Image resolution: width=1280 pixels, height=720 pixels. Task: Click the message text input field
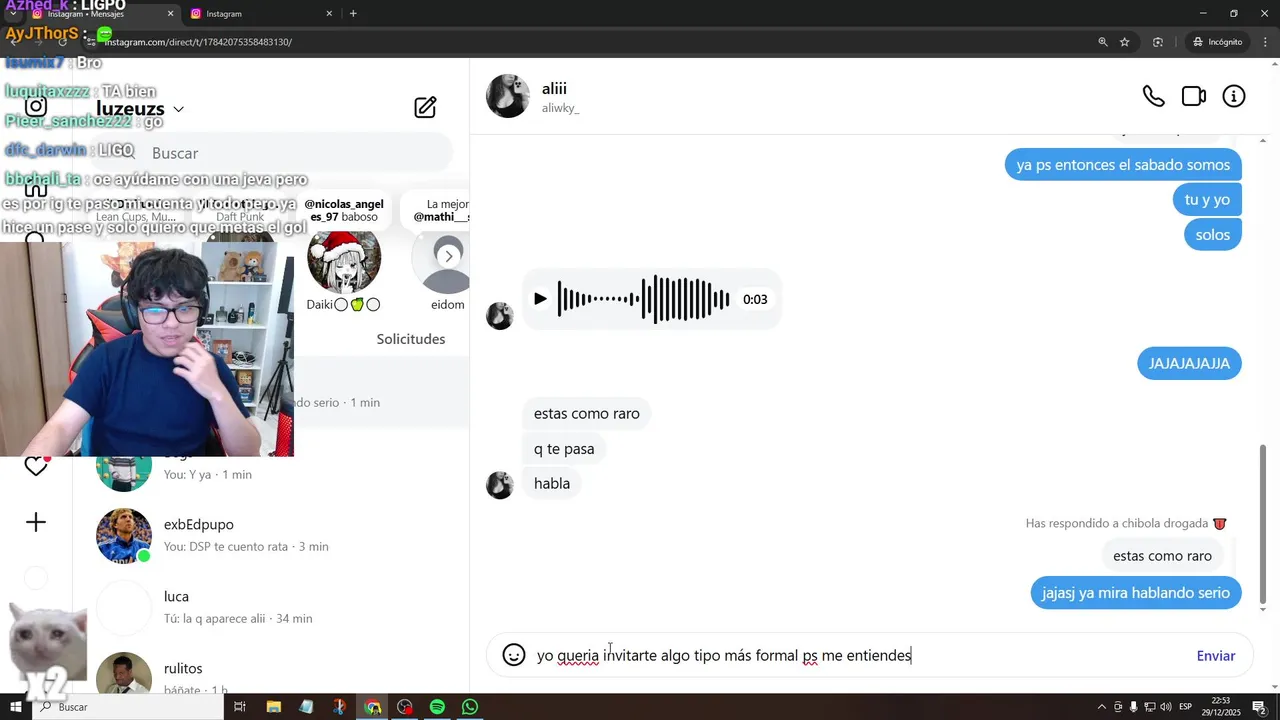(x=860, y=656)
